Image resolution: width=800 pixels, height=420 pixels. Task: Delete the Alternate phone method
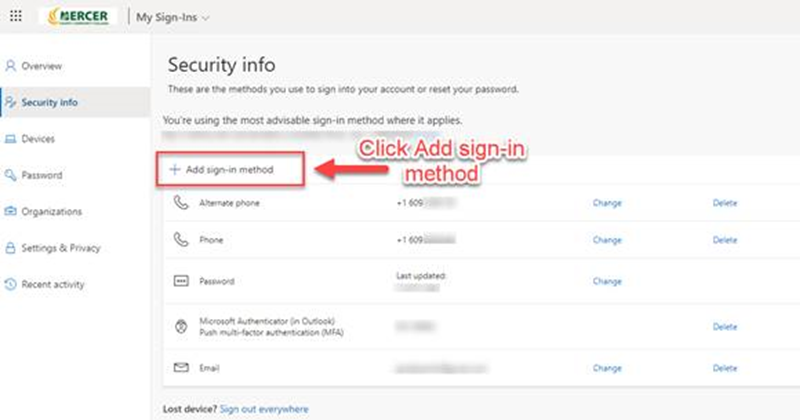click(724, 203)
